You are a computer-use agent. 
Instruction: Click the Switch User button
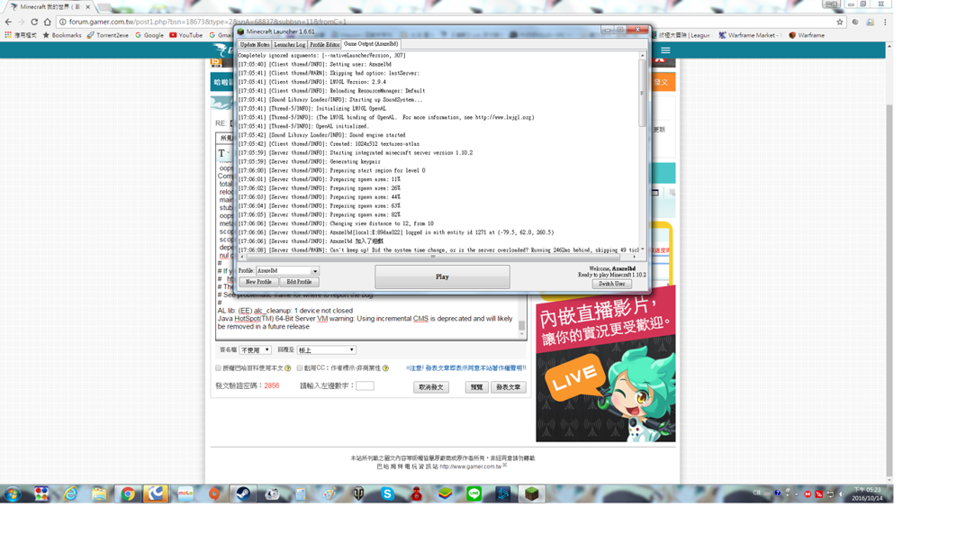(612, 284)
